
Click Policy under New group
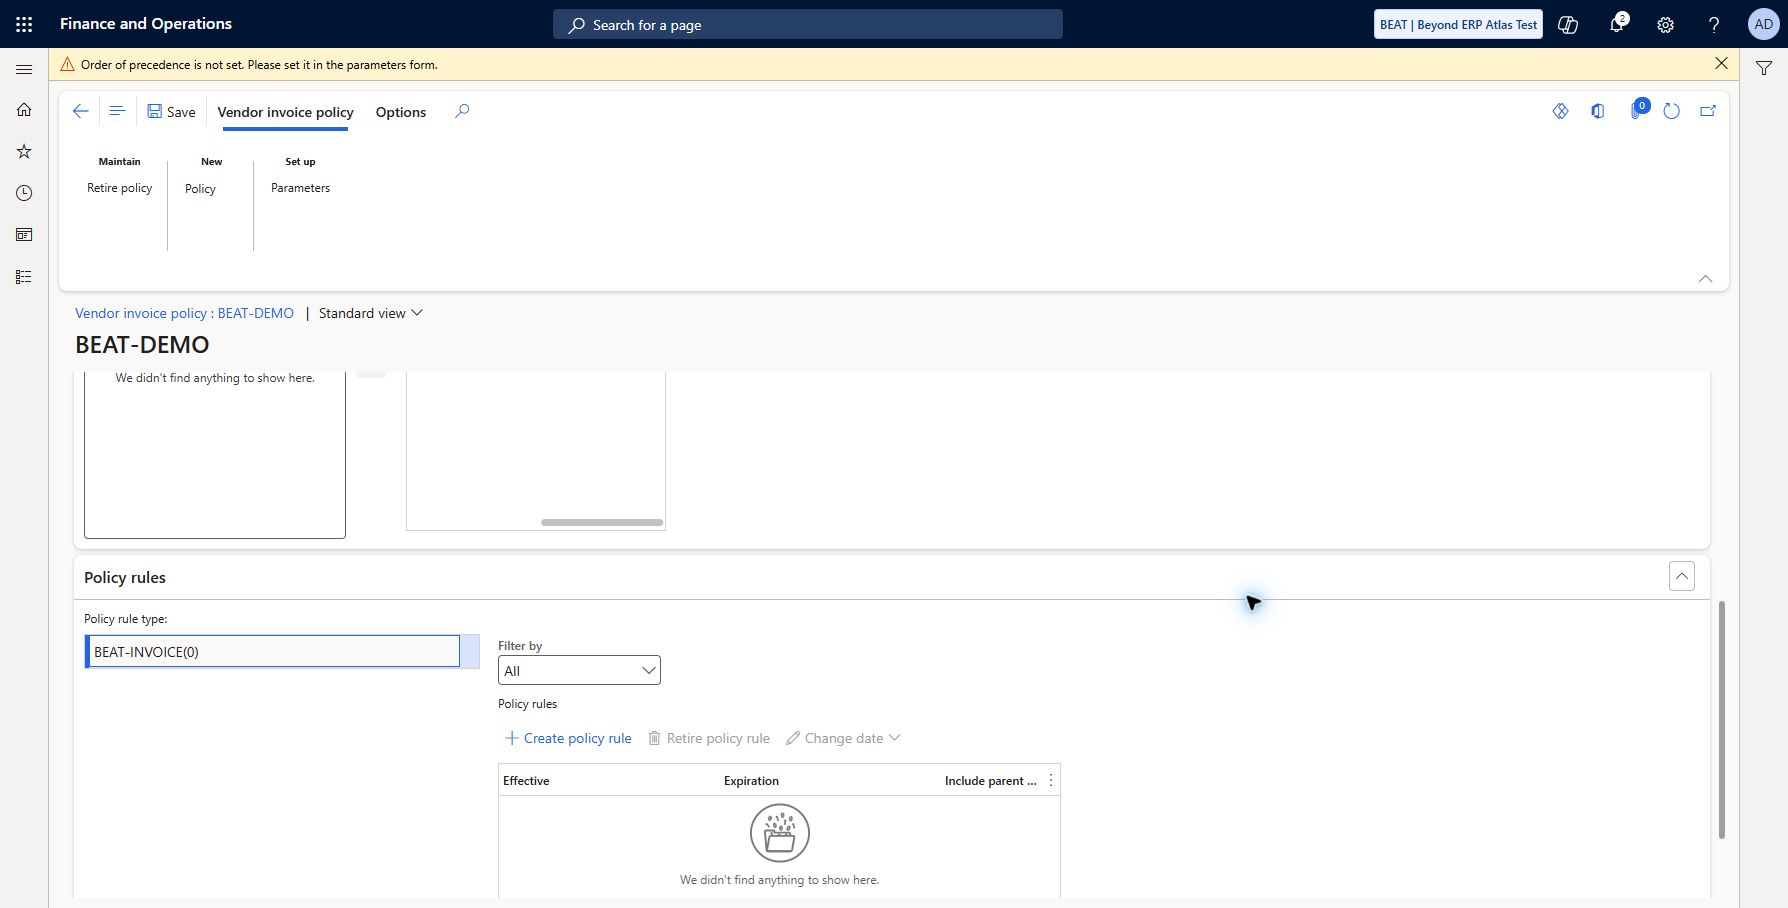[x=200, y=189]
